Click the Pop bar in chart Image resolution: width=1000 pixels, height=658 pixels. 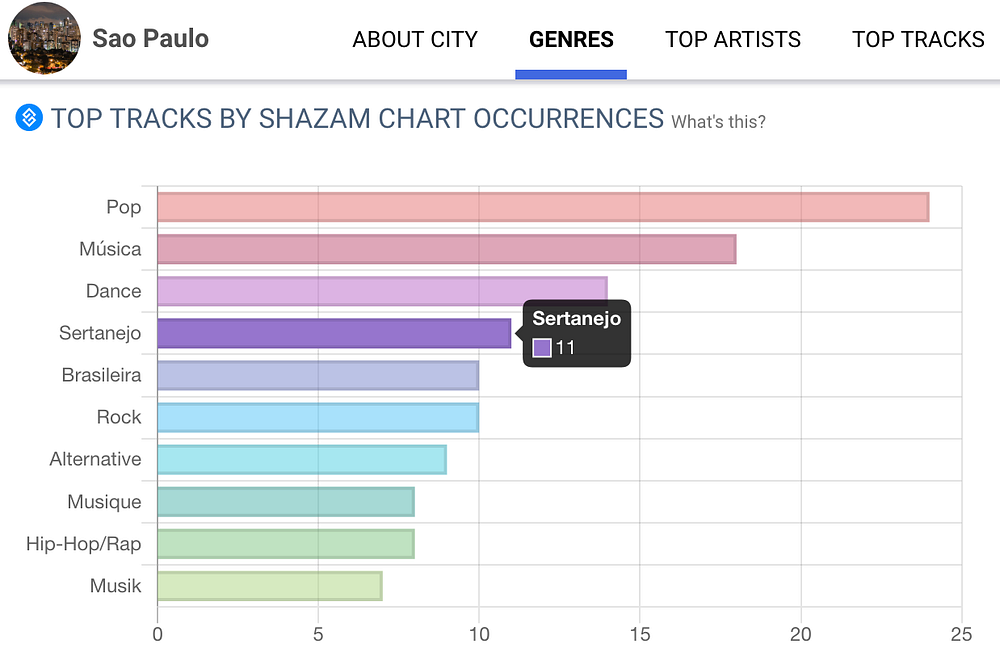(543, 207)
